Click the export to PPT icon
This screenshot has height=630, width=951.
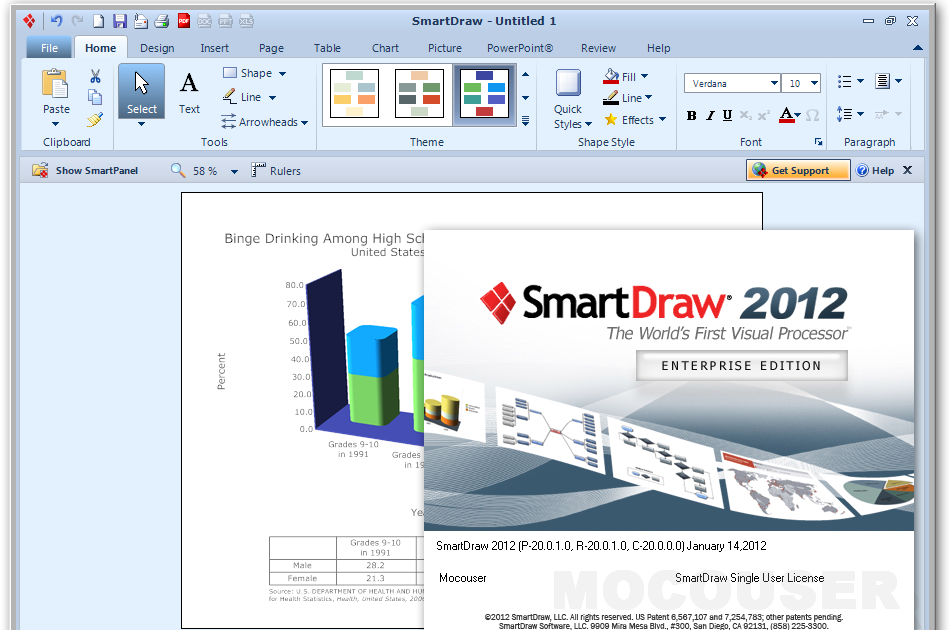pyautogui.click(x=226, y=21)
